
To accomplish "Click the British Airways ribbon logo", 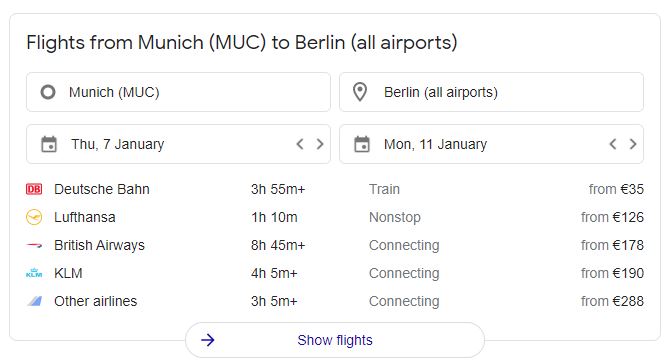I will (34, 245).
